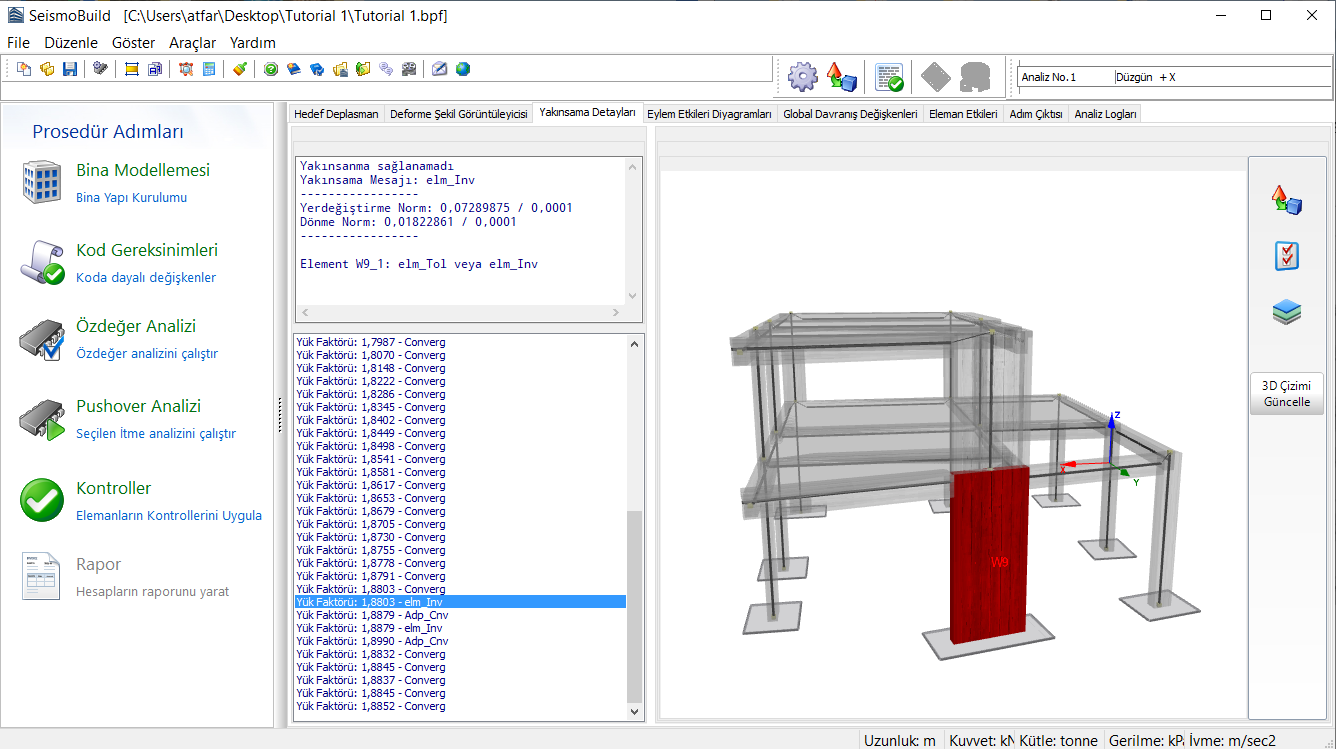Click the green help question mark icon
The image size is (1336, 749).
[271, 69]
